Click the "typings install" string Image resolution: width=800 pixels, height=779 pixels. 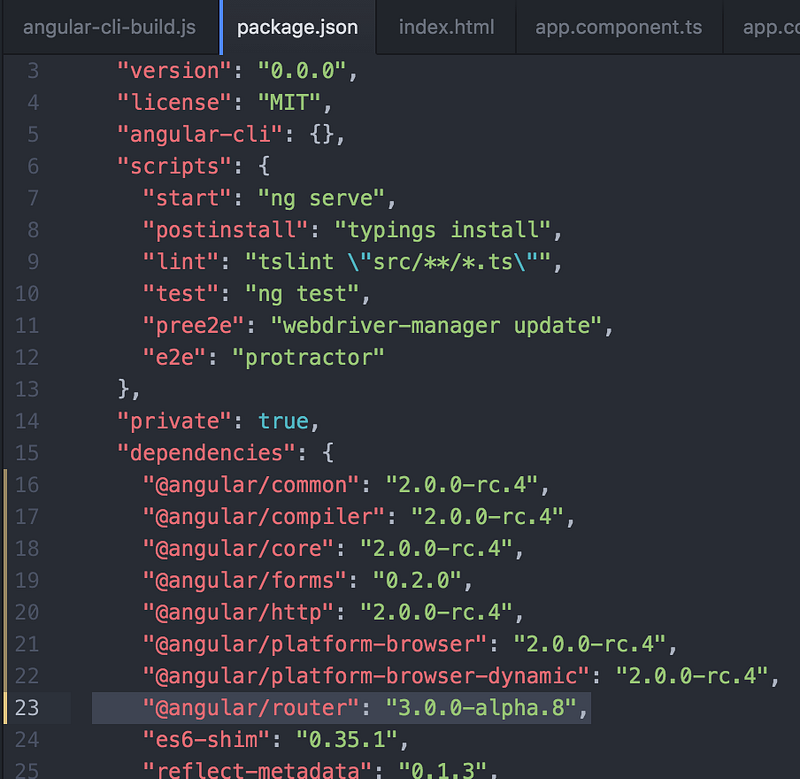[x=443, y=230]
